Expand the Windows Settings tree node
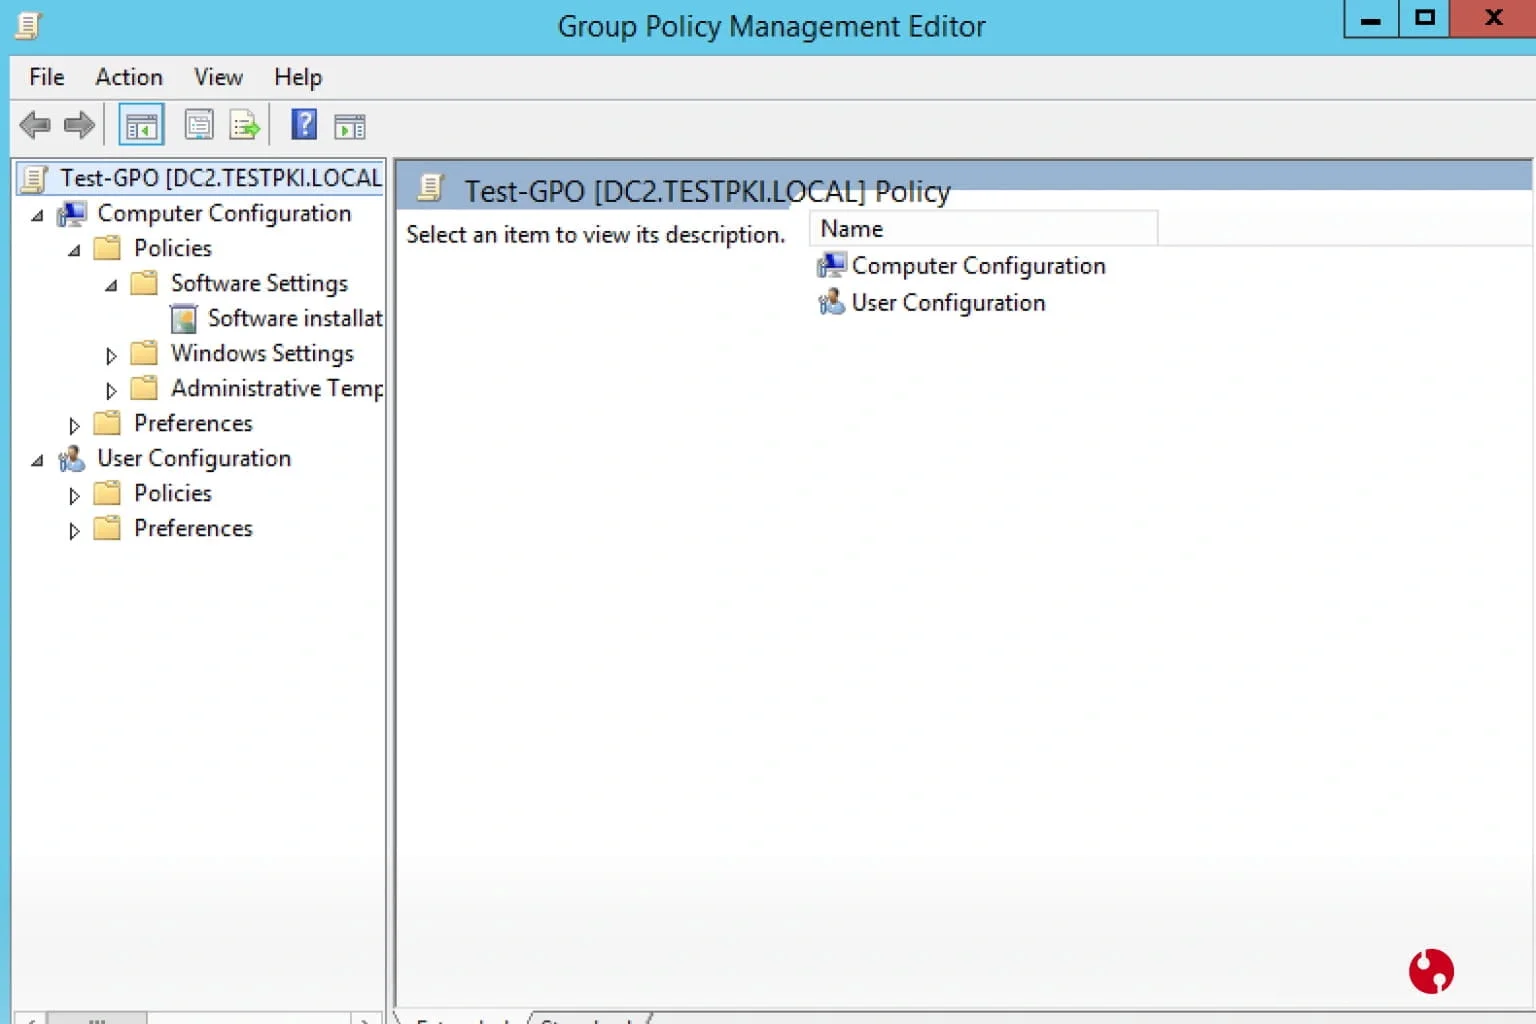Screen dimensions: 1536x1024 click(x=111, y=355)
